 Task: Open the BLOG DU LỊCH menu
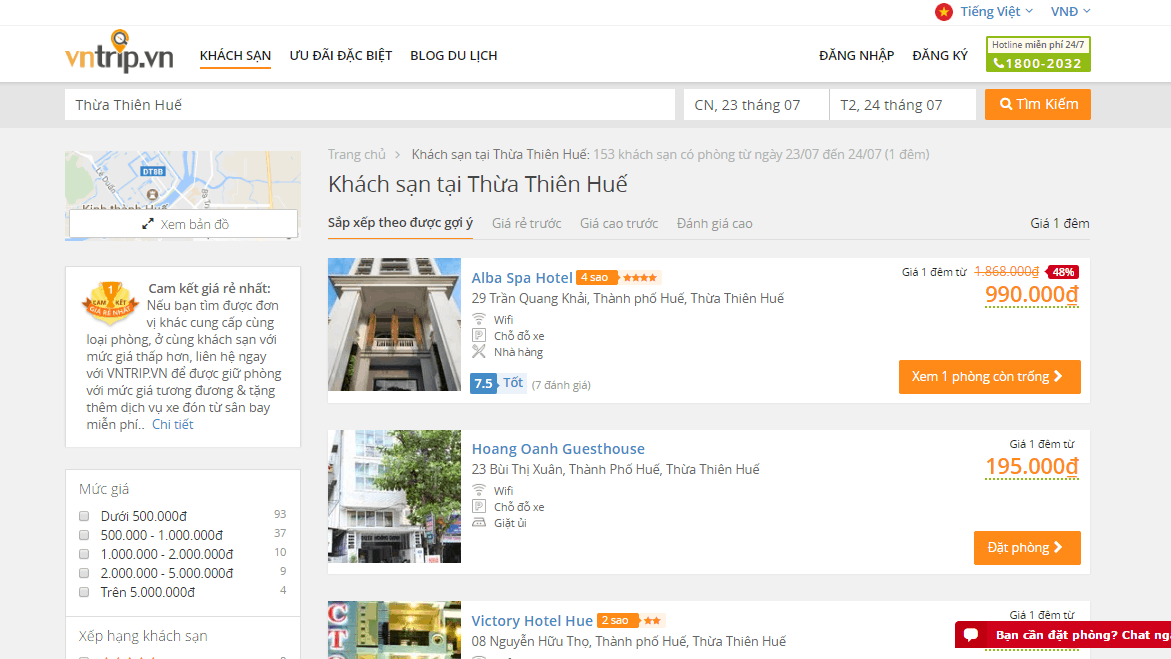(453, 55)
